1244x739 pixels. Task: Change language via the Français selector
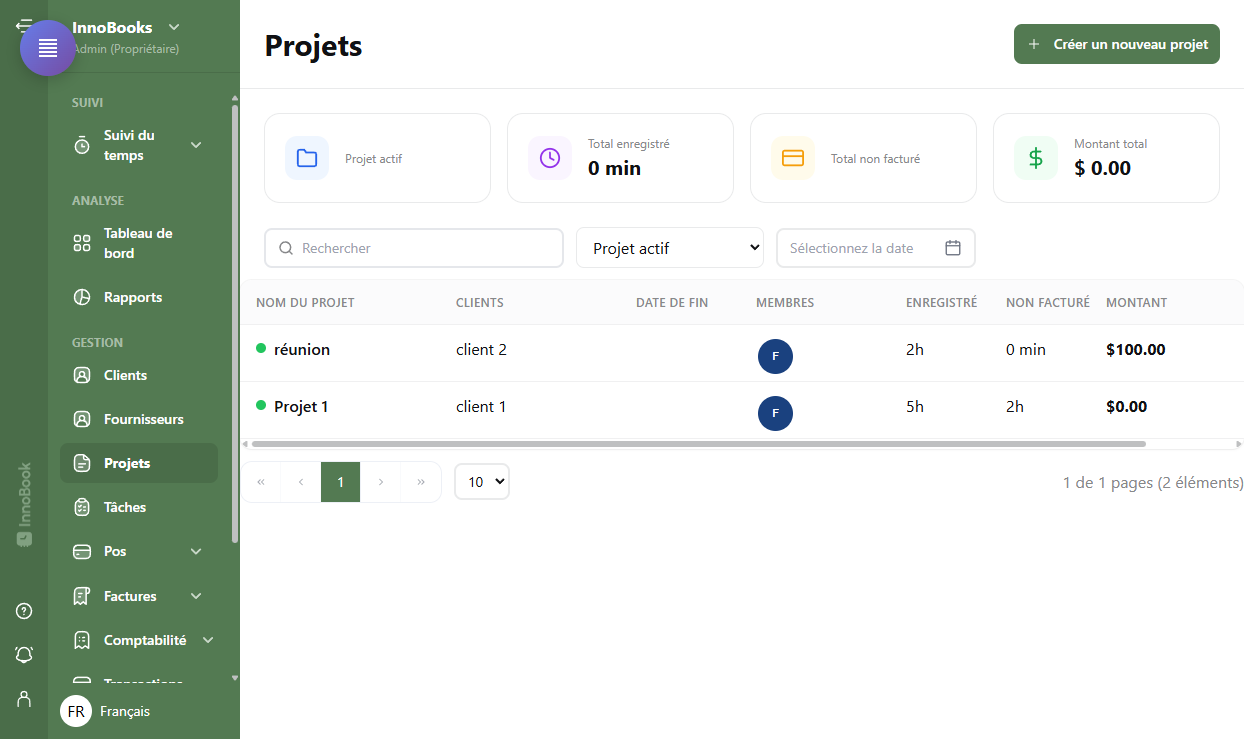tap(106, 711)
